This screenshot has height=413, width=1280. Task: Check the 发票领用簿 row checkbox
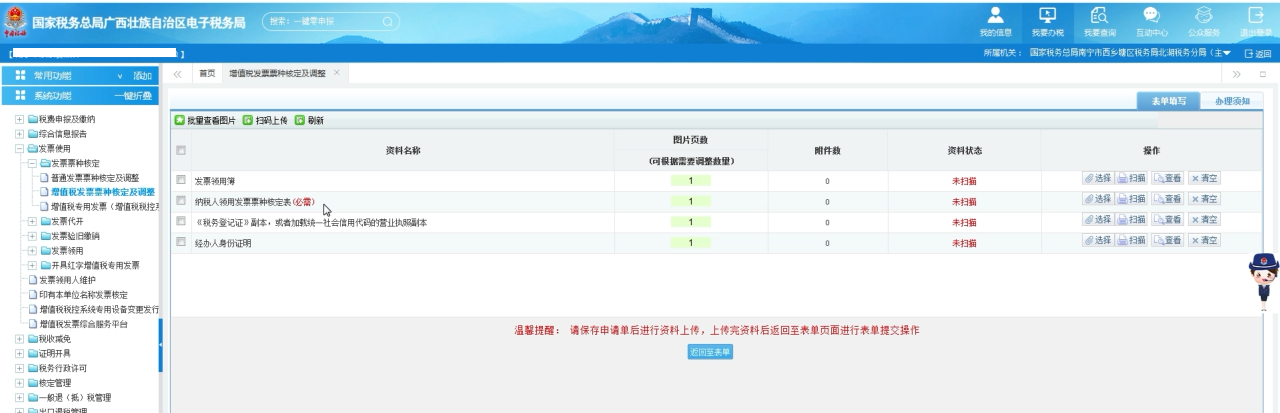(x=181, y=181)
